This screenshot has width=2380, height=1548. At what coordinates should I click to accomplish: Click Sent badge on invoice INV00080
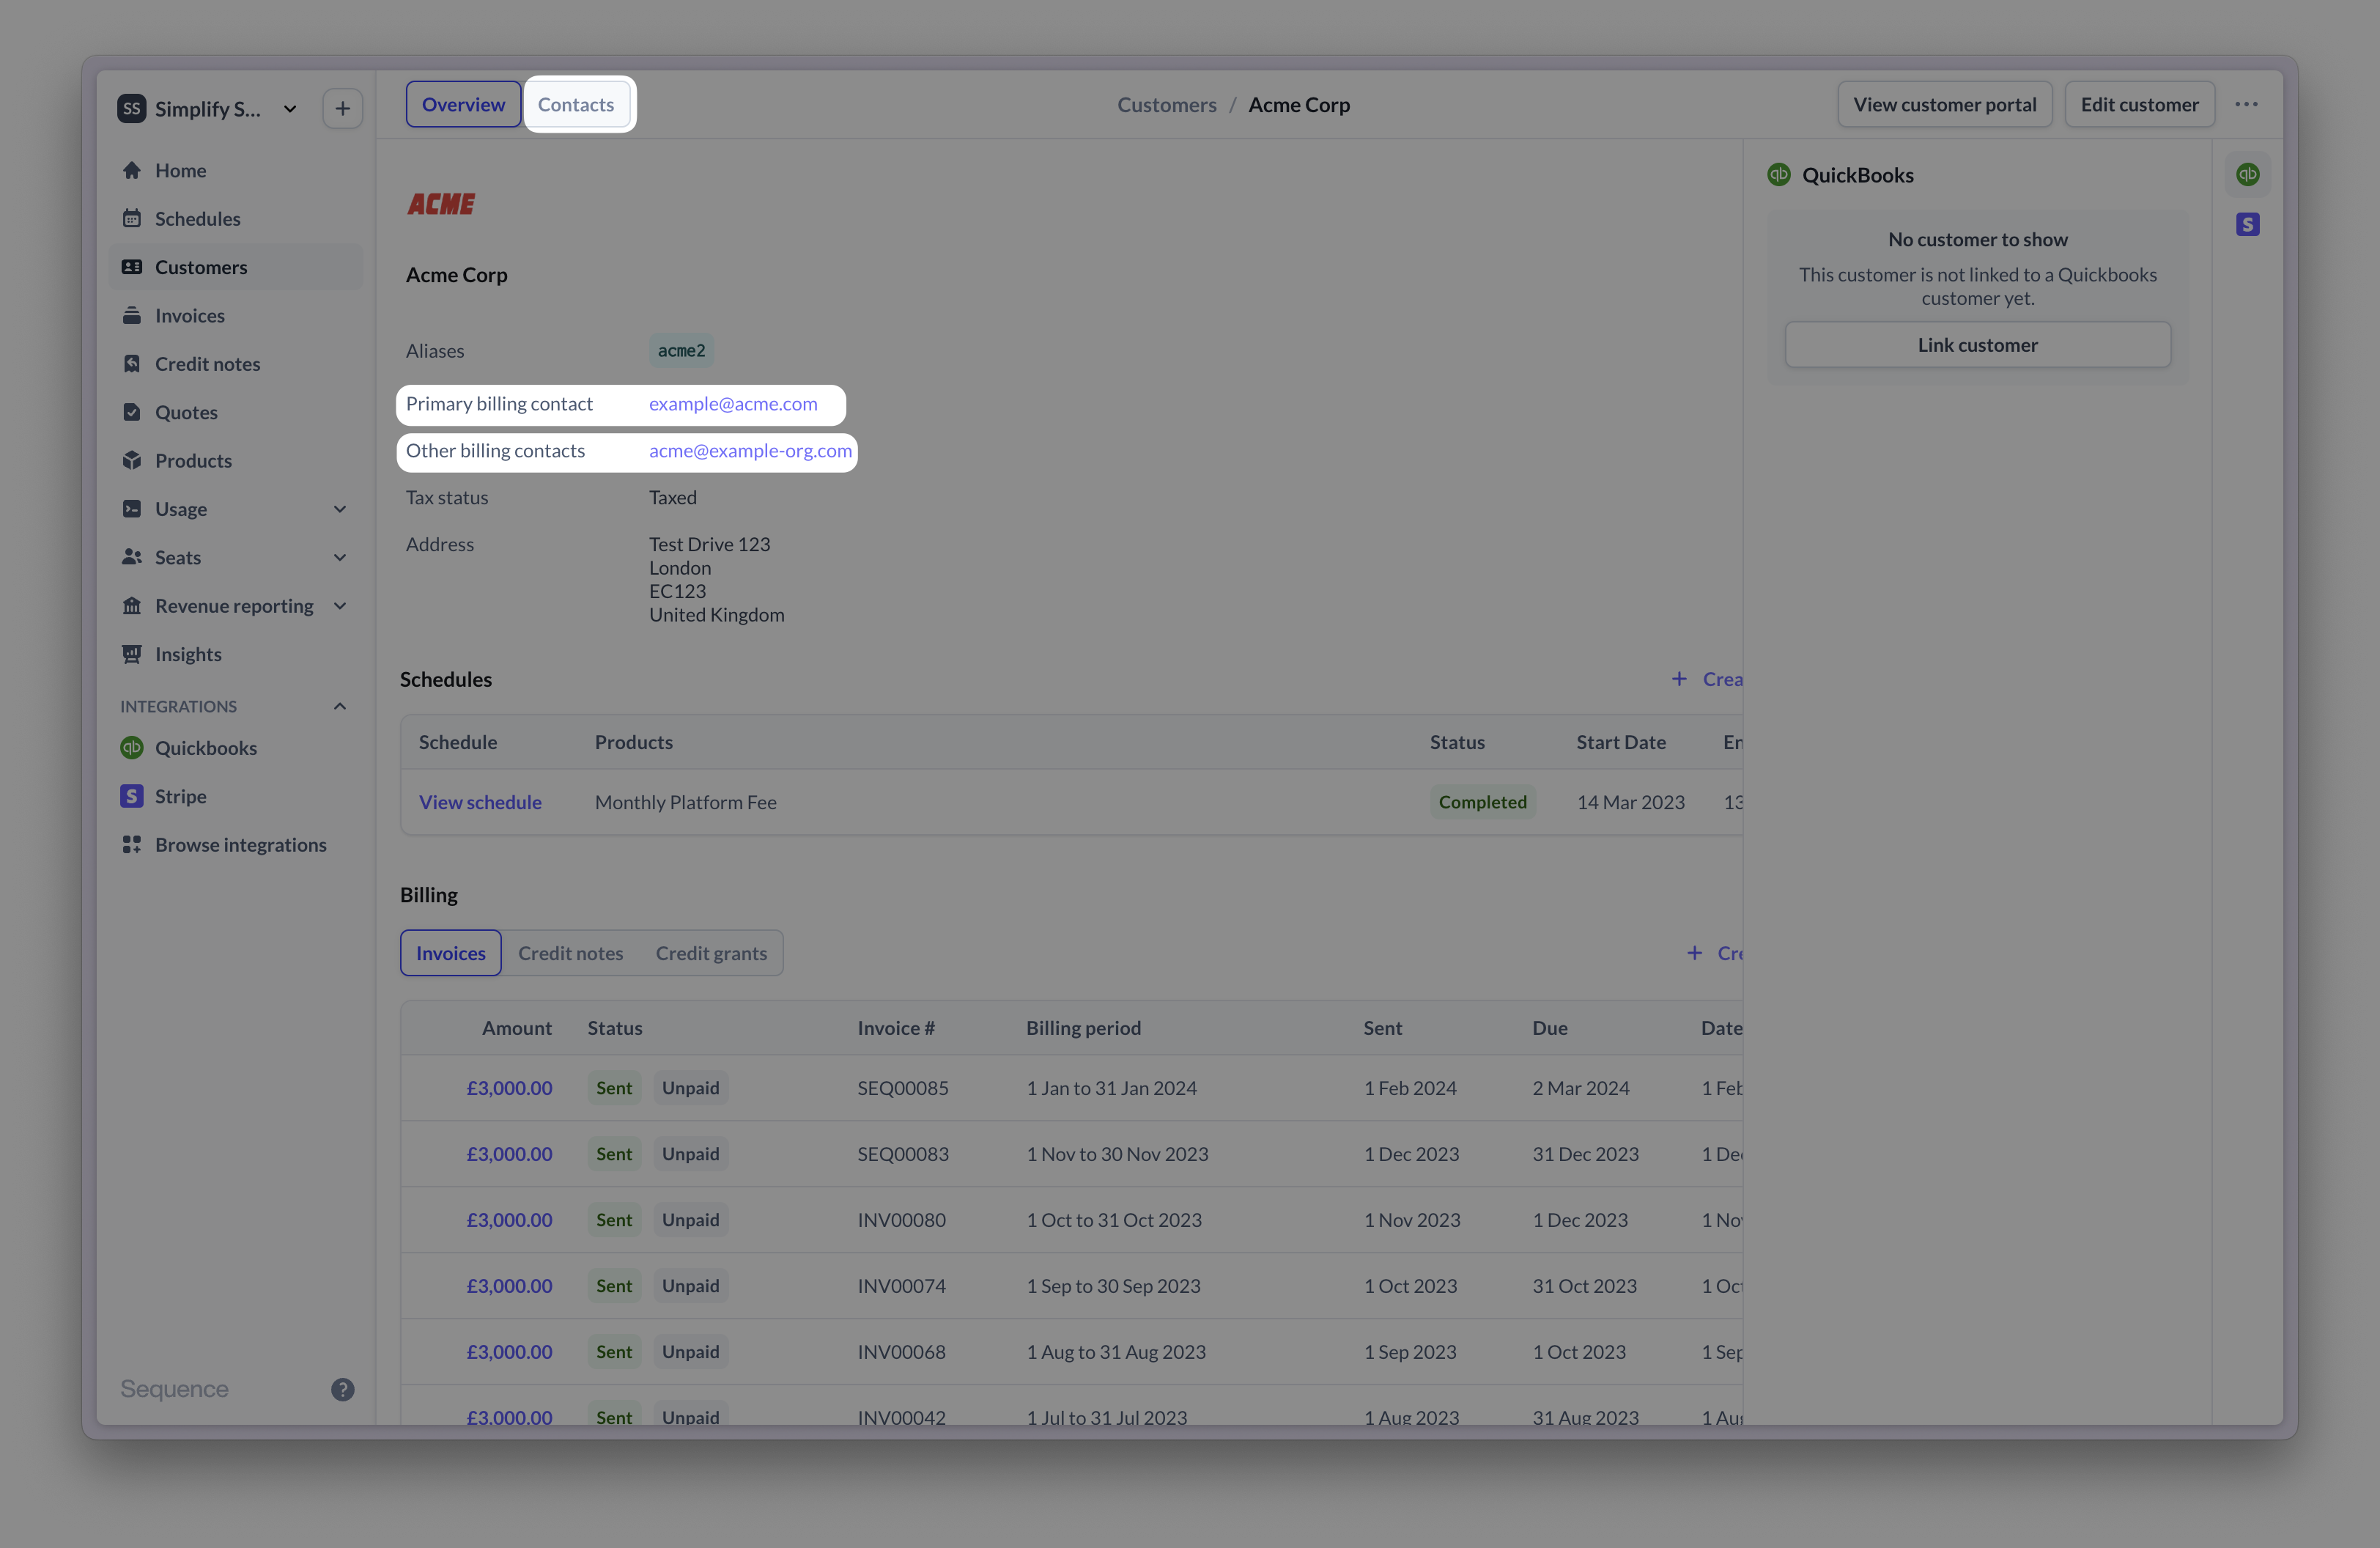tap(614, 1220)
